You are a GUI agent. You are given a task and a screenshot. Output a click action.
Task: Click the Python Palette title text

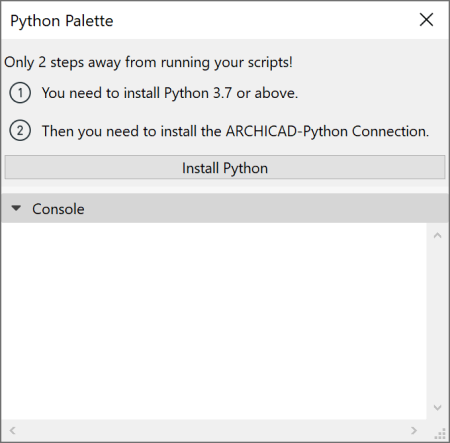62,21
